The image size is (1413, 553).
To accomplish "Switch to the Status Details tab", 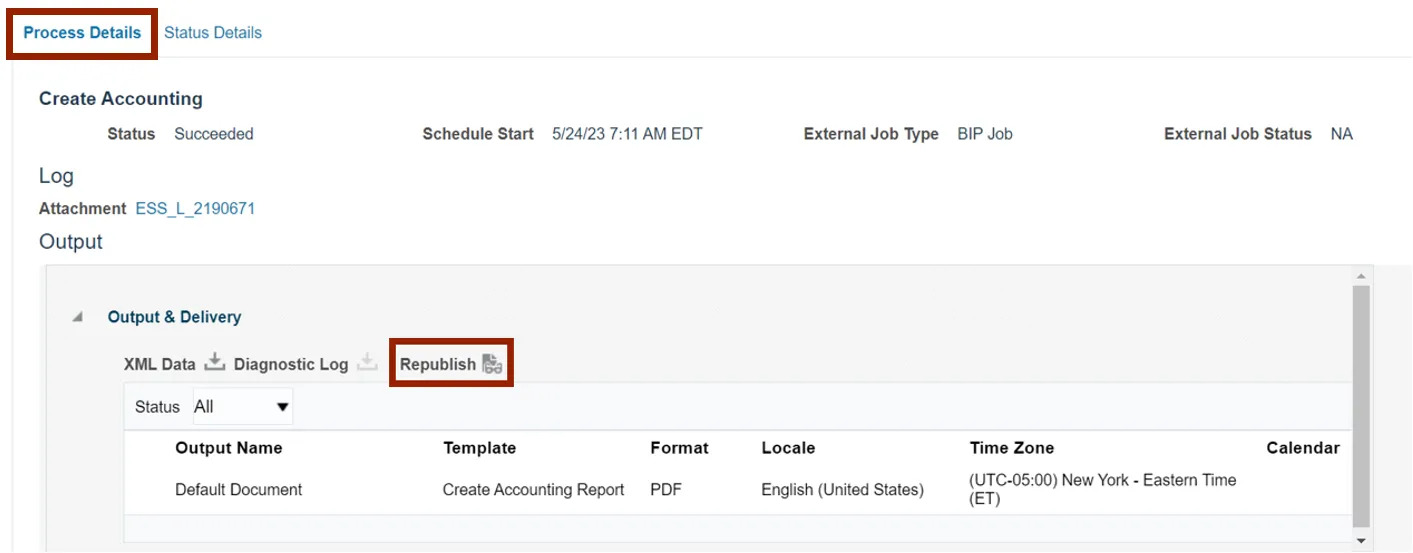I will coord(213,33).
